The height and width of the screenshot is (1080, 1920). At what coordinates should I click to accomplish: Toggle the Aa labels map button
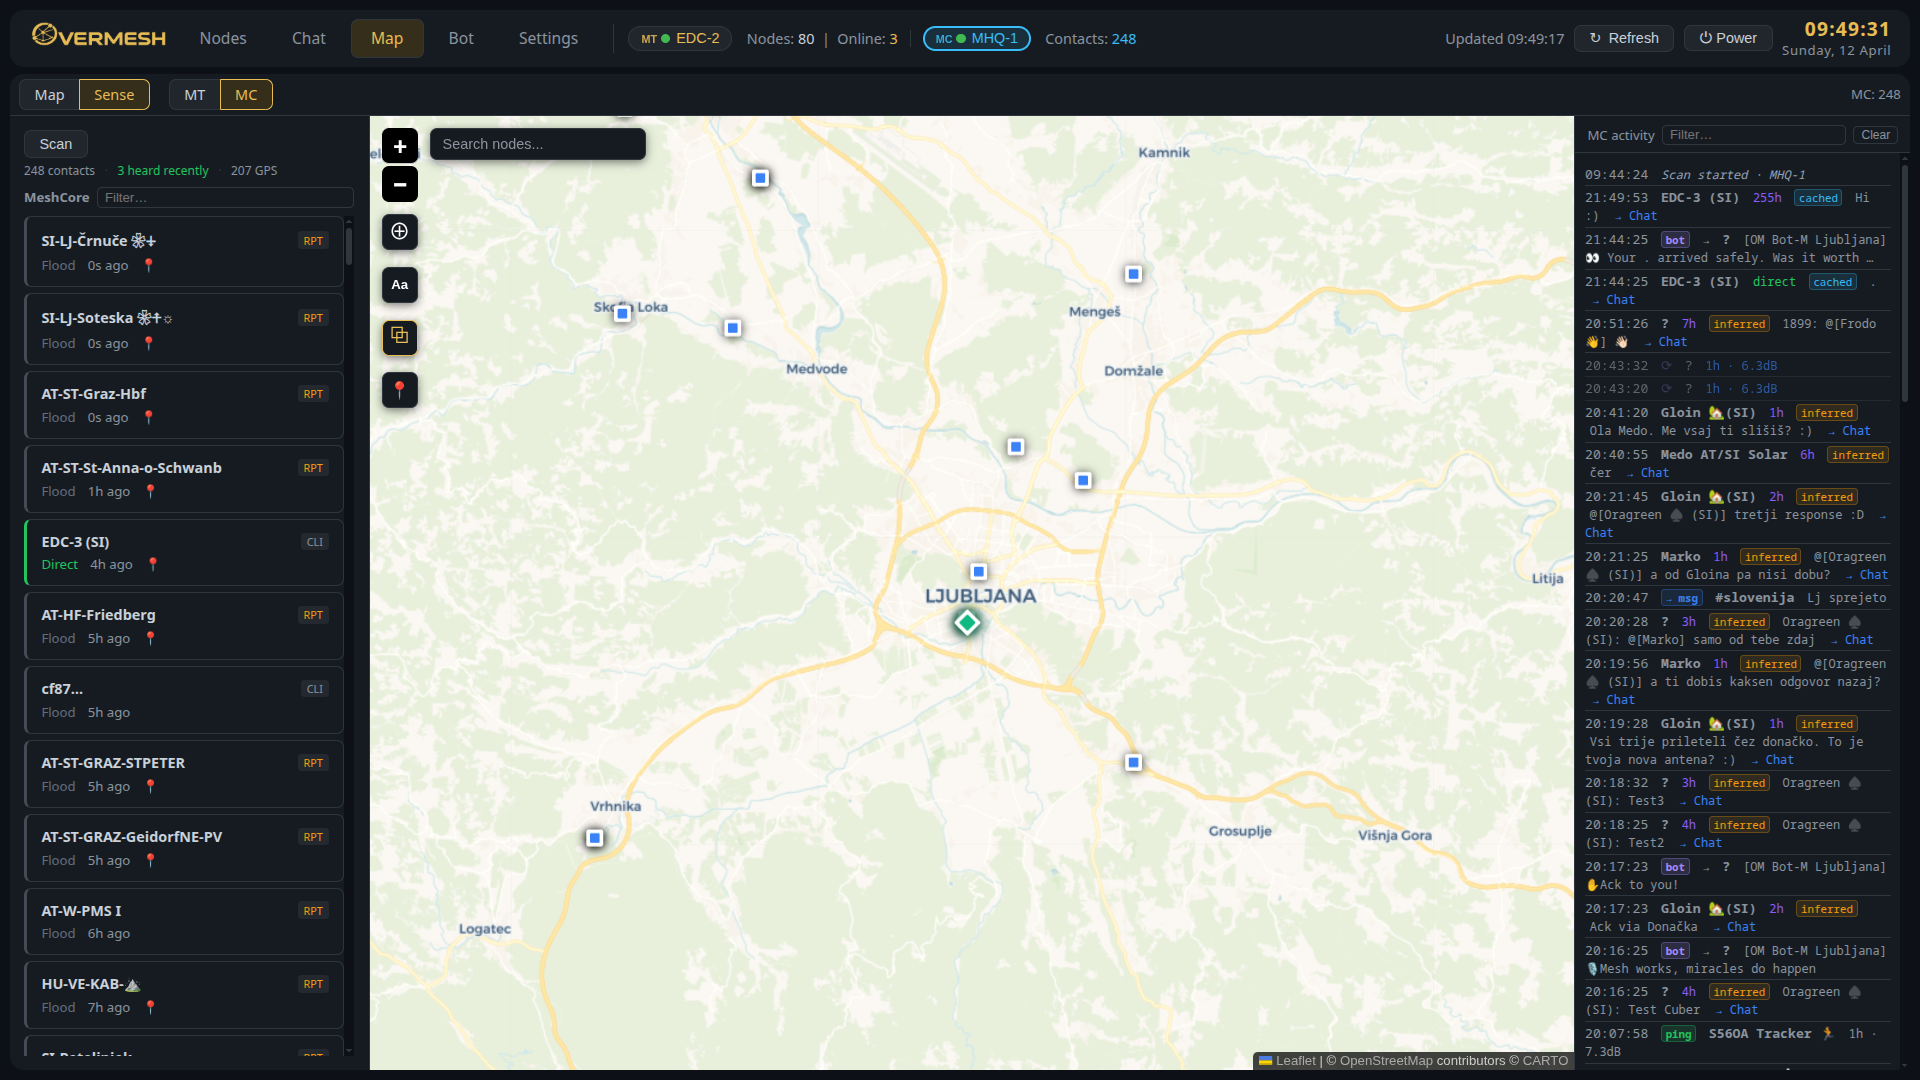pyautogui.click(x=399, y=285)
